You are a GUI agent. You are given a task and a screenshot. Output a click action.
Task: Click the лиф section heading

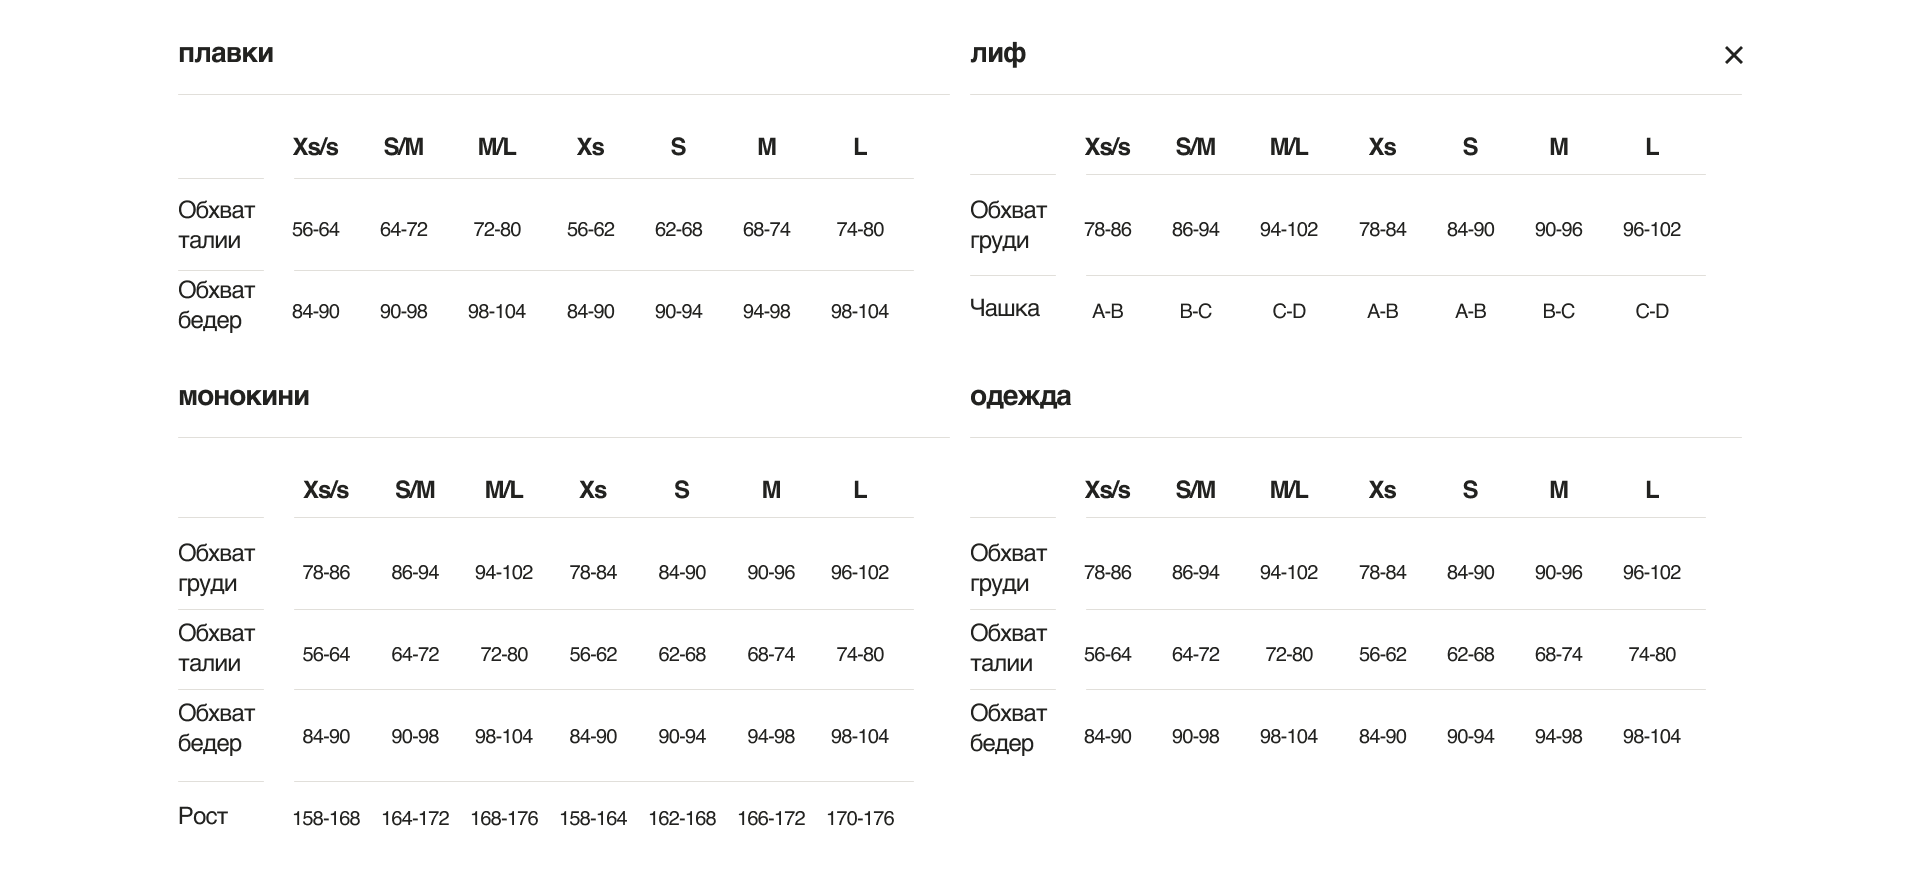pyautogui.click(x=997, y=53)
